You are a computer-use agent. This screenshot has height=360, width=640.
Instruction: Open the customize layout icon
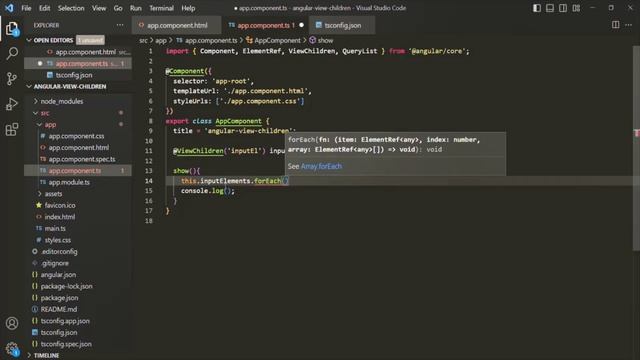pos(576,8)
